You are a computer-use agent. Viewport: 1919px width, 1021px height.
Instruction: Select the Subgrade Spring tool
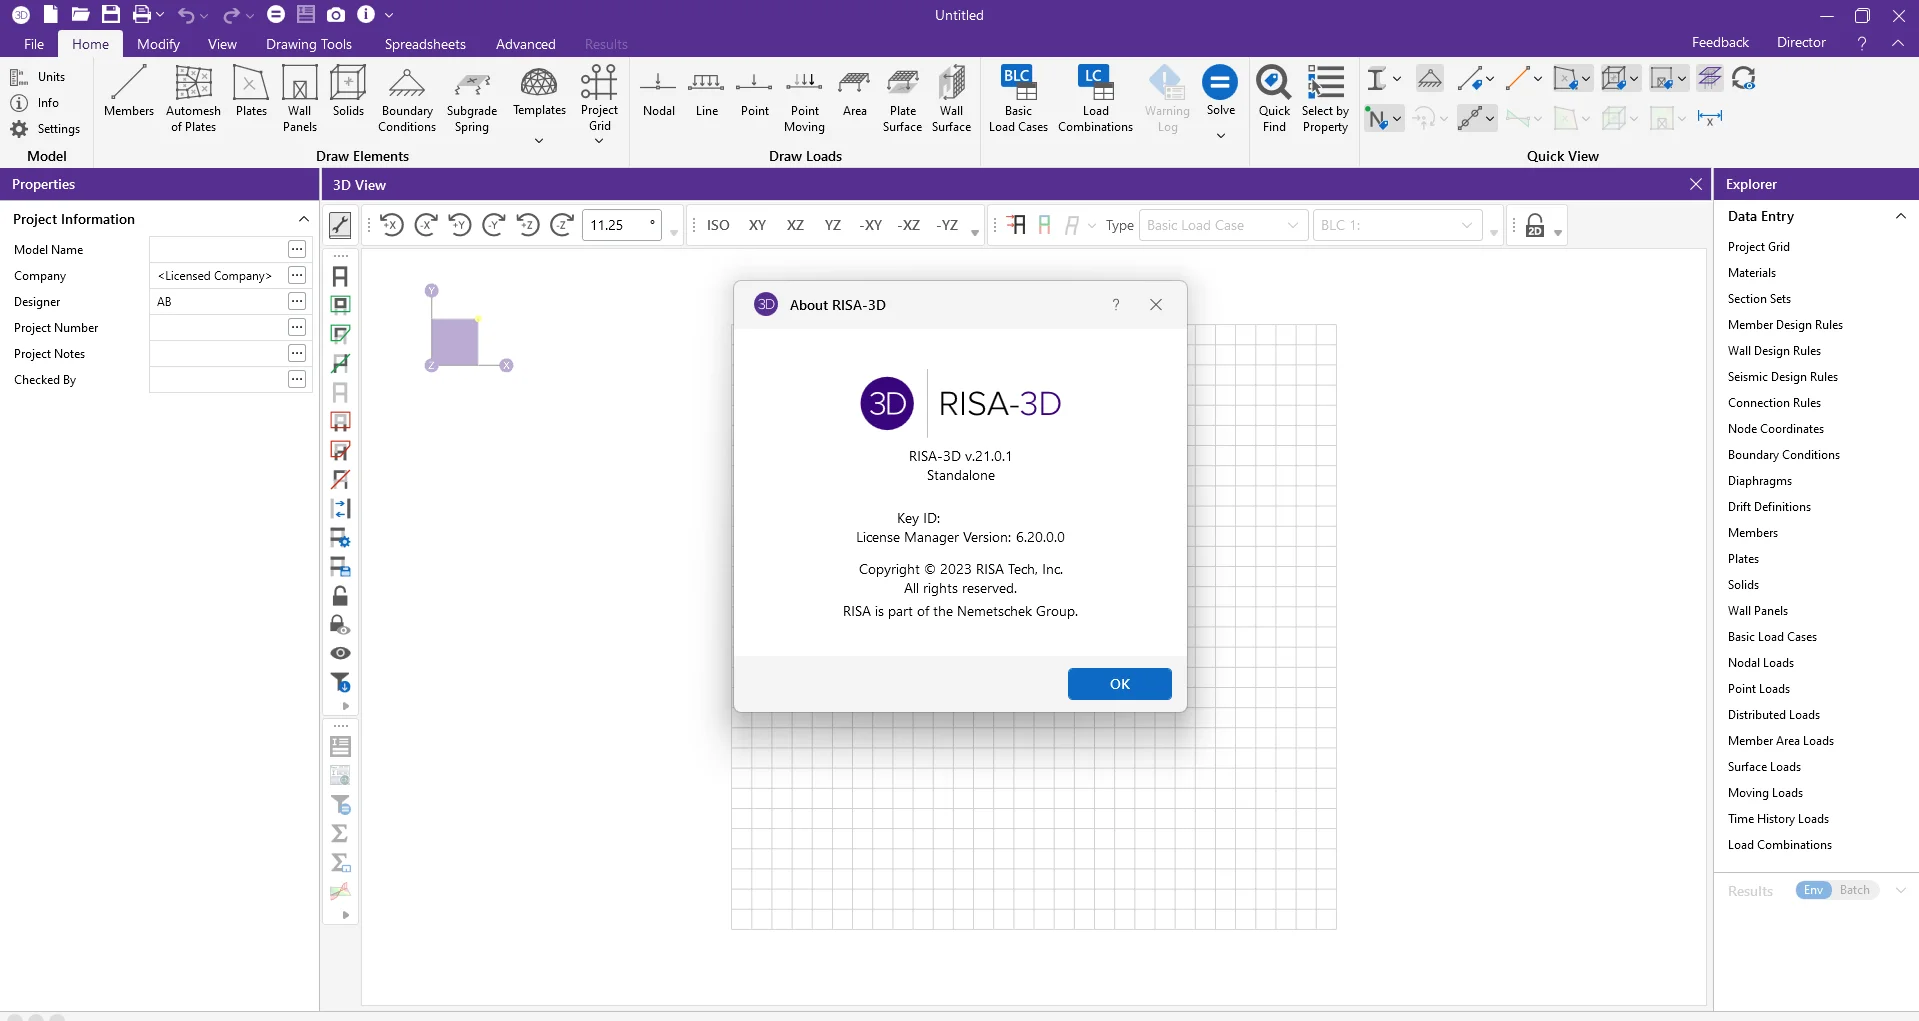(x=472, y=99)
